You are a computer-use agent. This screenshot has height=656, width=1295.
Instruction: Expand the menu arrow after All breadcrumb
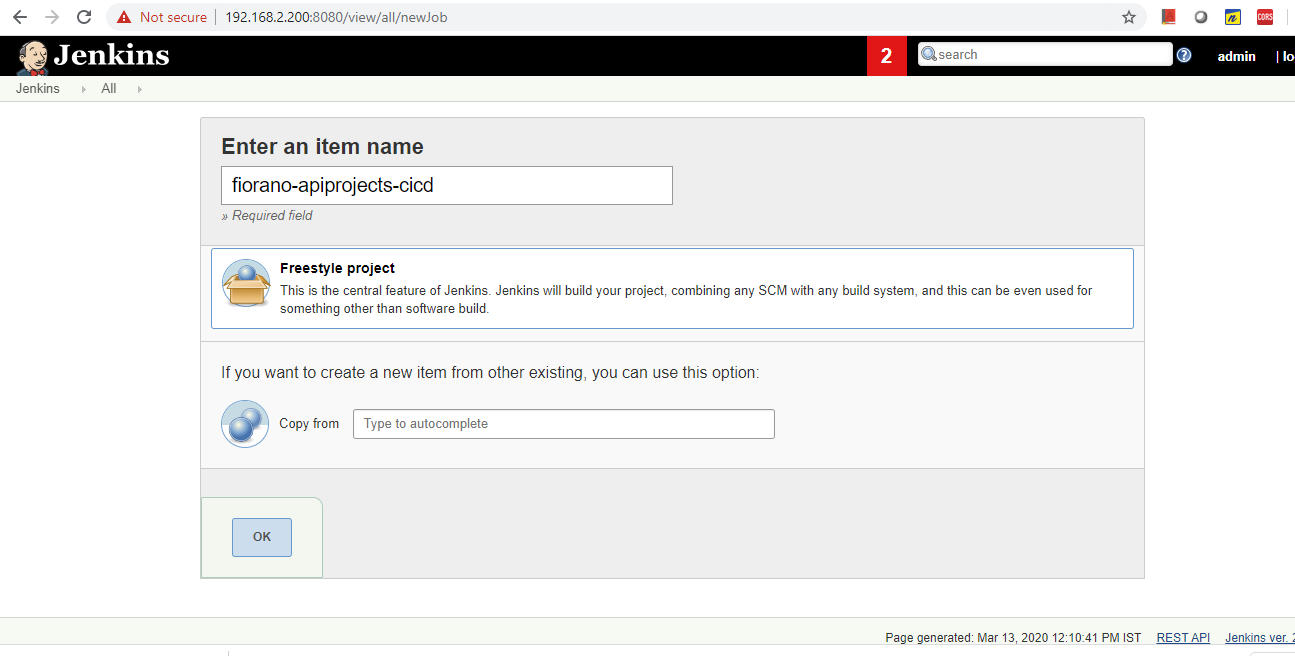tap(139, 89)
